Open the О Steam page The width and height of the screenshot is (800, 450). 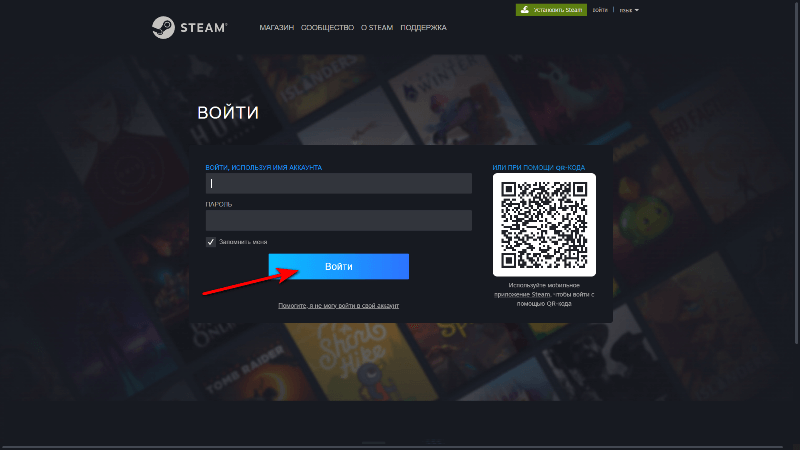377,28
